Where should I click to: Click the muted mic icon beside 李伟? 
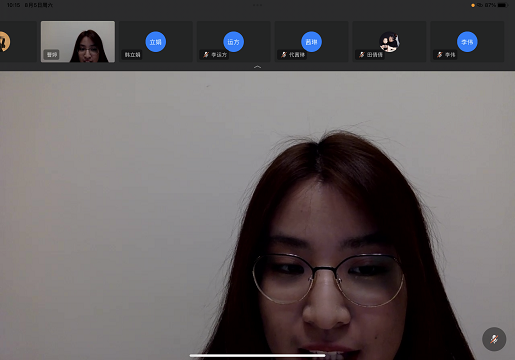coord(440,55)
